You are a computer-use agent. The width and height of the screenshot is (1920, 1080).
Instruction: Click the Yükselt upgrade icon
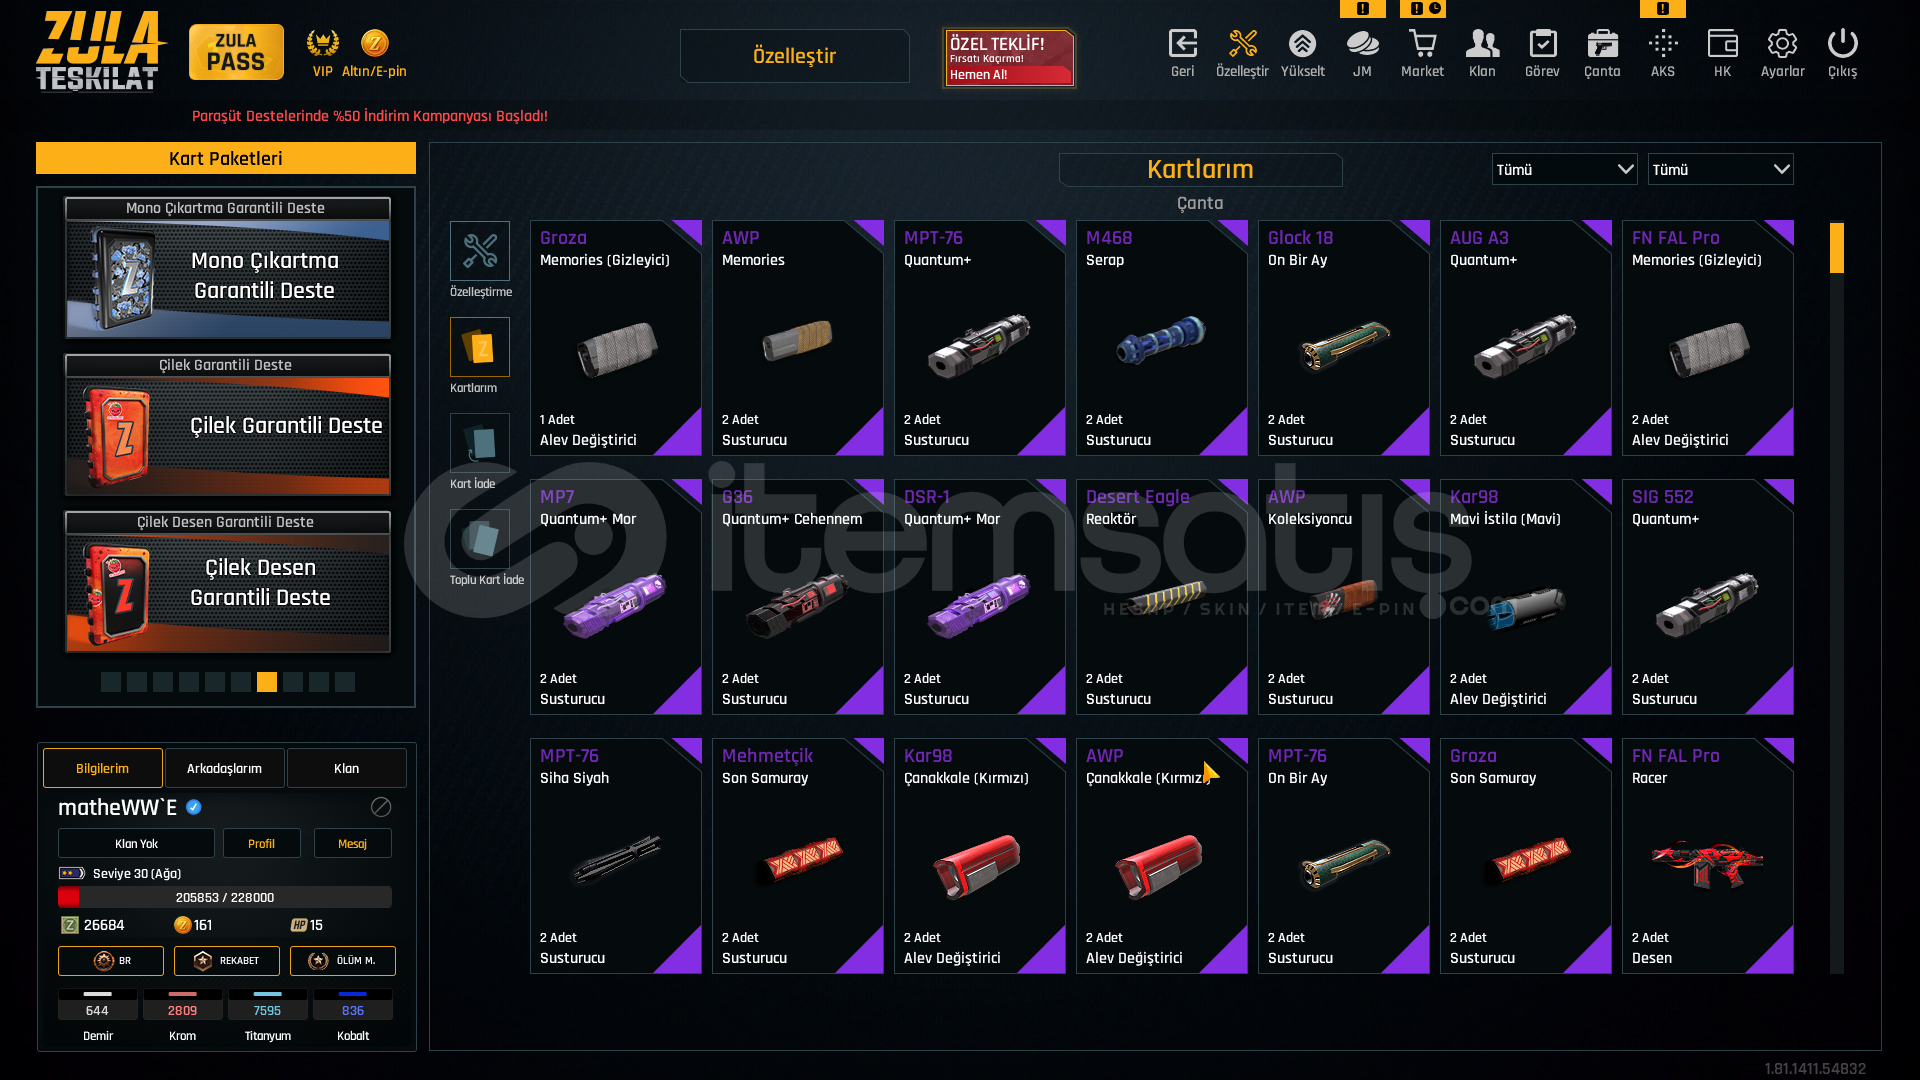point(1302,44)
